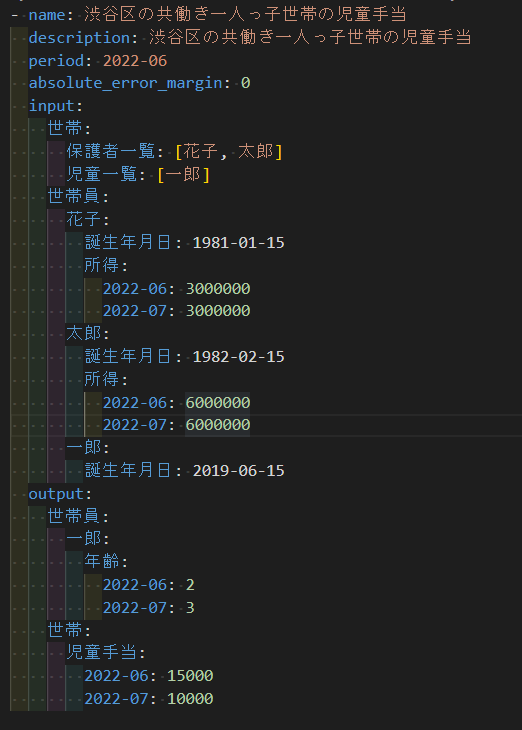Click the 一郎 key under output
522x730 pixels.
coord(83,538)
